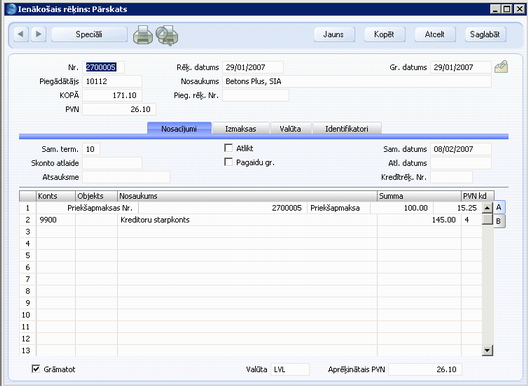
Task: Click the Atl. datums field
Action: 461,163
